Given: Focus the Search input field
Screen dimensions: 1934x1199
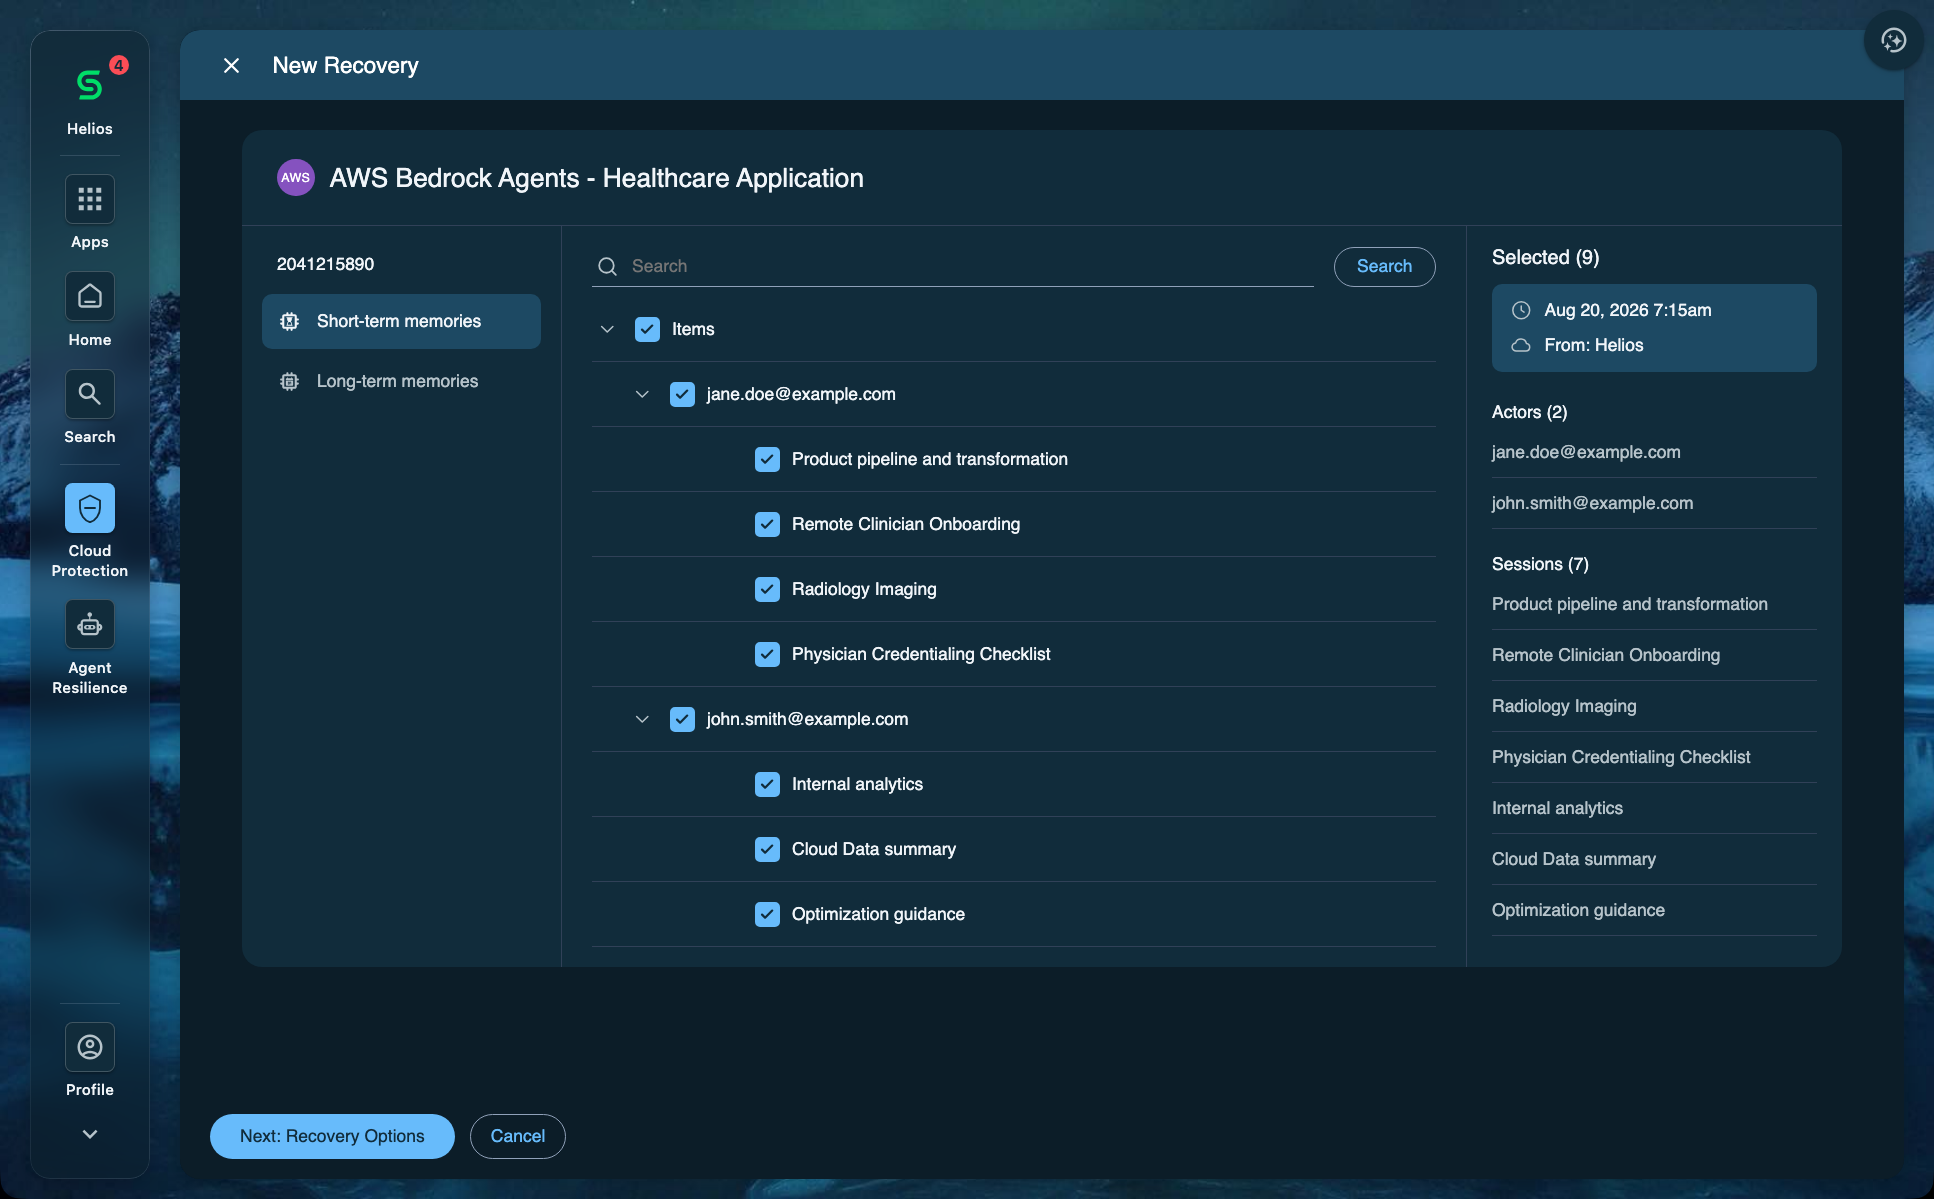Looking at the screenshot, I should (952, 266).
